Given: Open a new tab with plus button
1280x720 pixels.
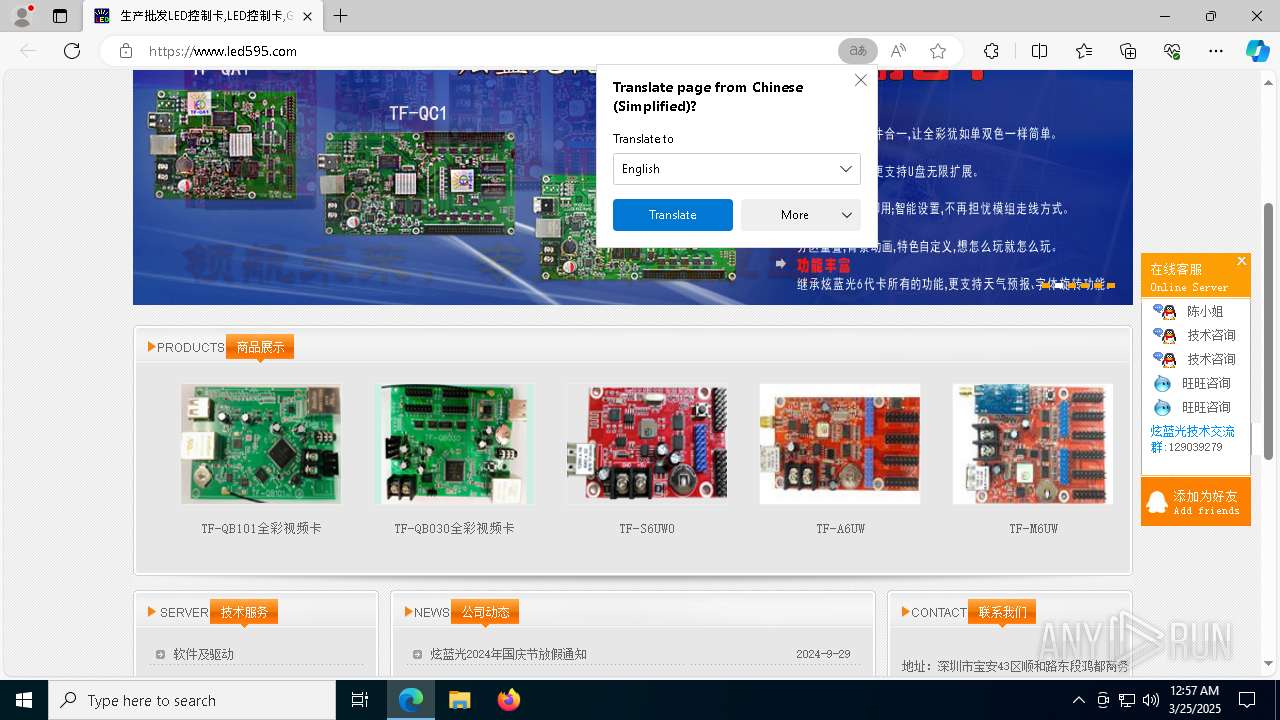Looking at the screenshot, I should click(340, 16).
